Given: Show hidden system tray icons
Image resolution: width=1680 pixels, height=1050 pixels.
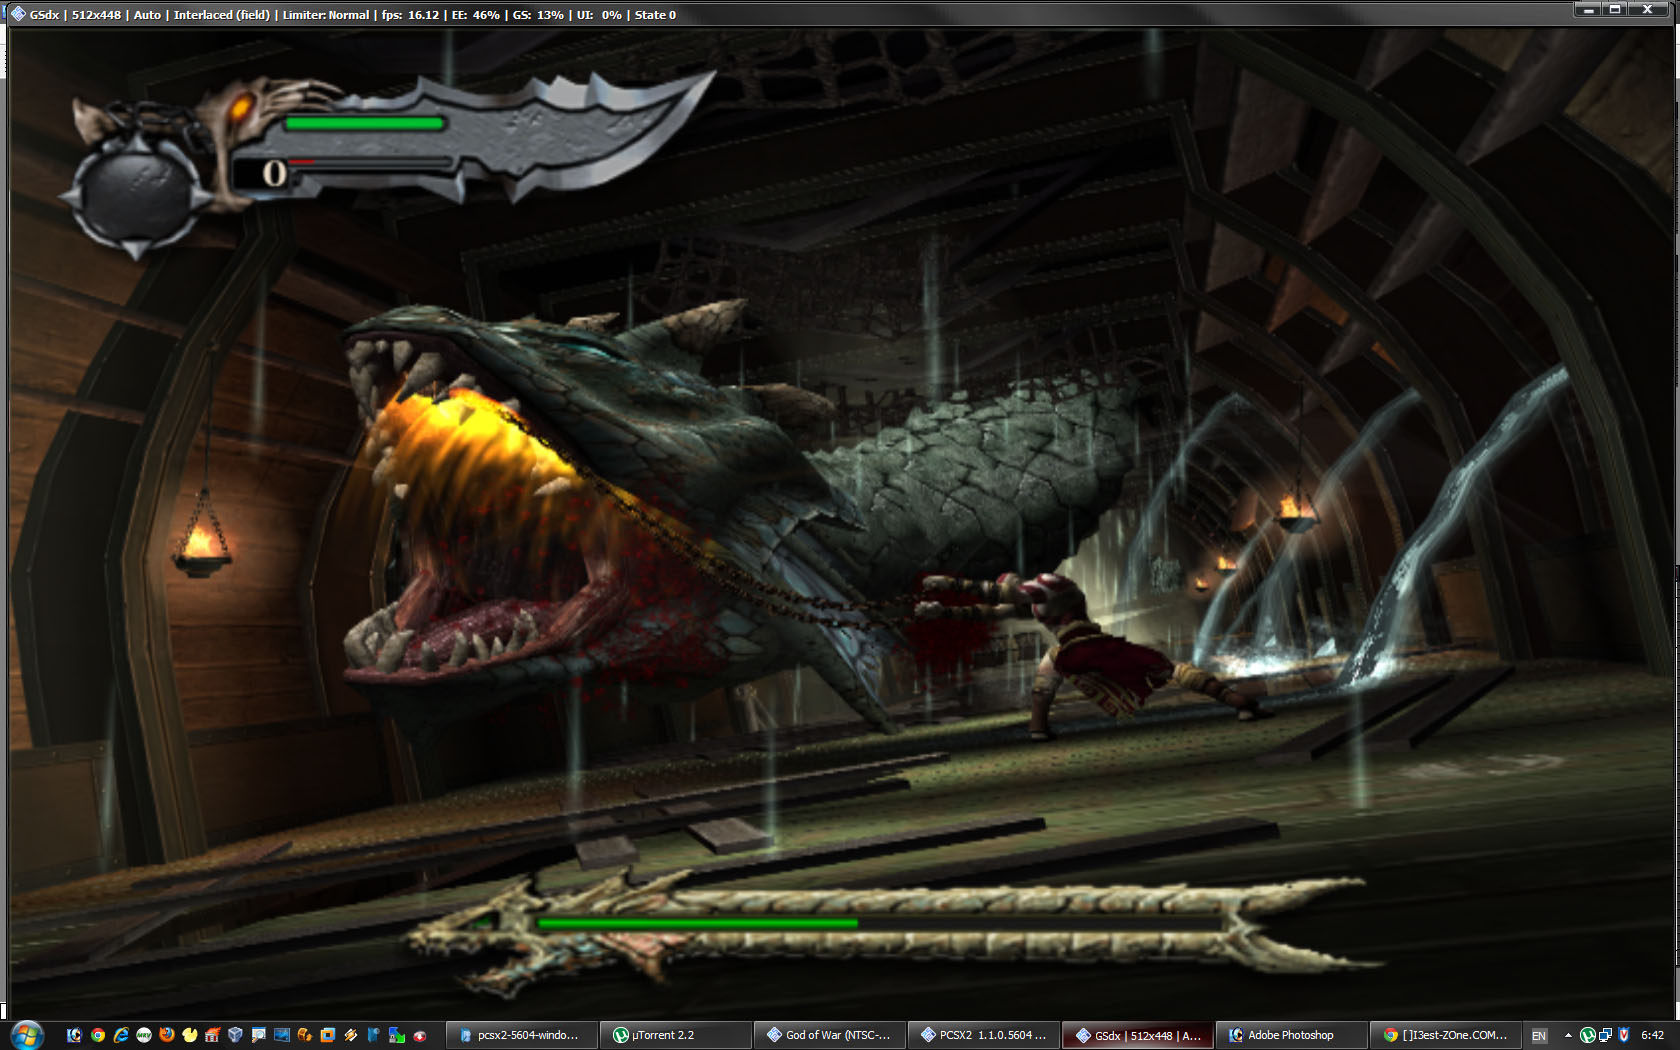Looking at the screenshot, I should (1568, 1036).
